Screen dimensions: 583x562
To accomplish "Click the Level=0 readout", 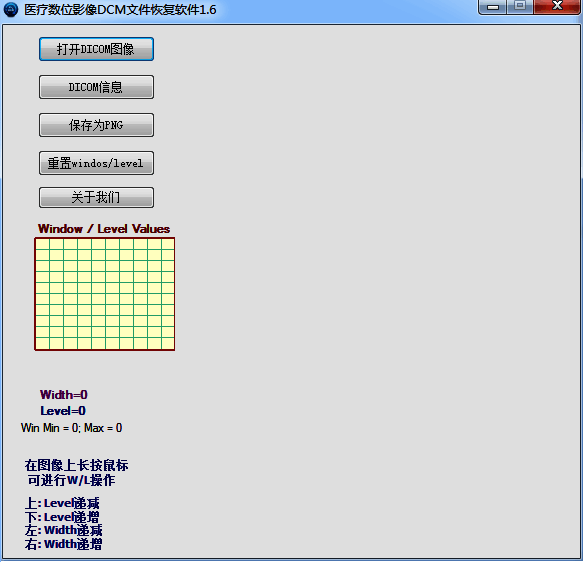I will click(63, 411).
